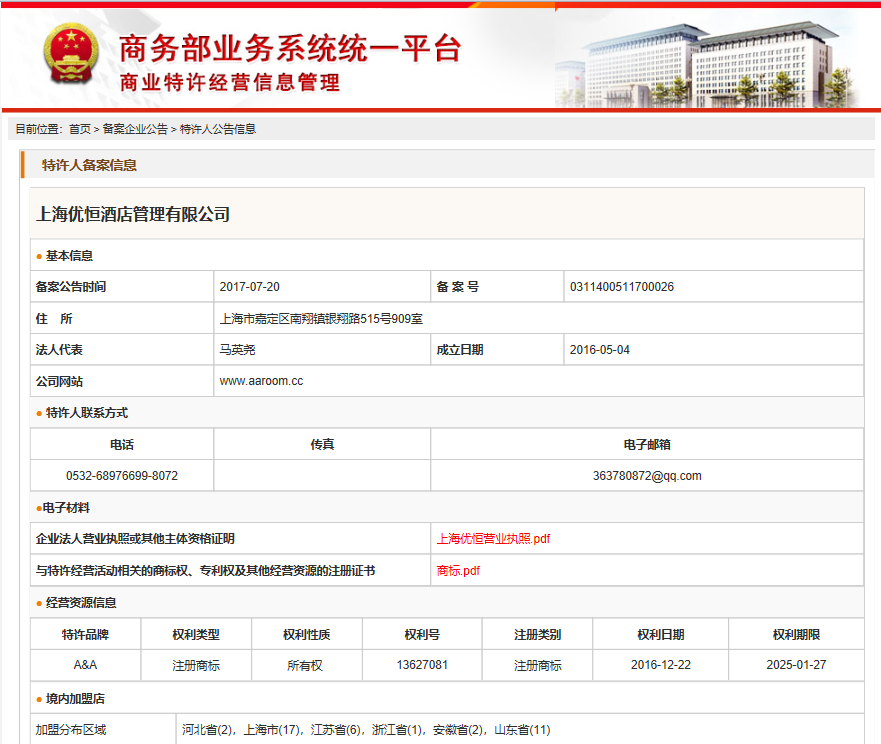Click the 备案公告时间 label cell

pyautogui.click(x=122, y=287)
